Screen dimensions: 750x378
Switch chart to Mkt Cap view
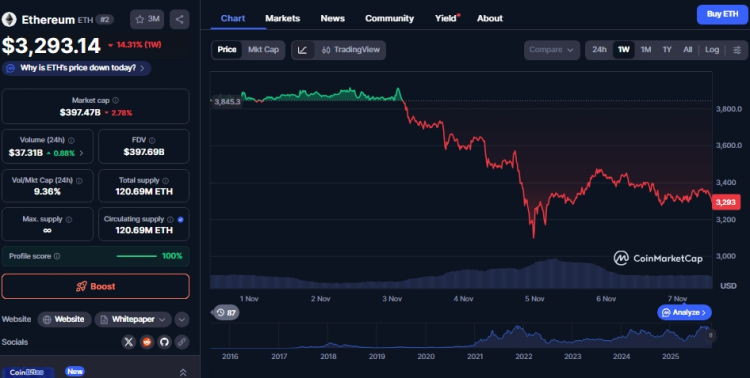pyautogui.click(x=263, y=50)
